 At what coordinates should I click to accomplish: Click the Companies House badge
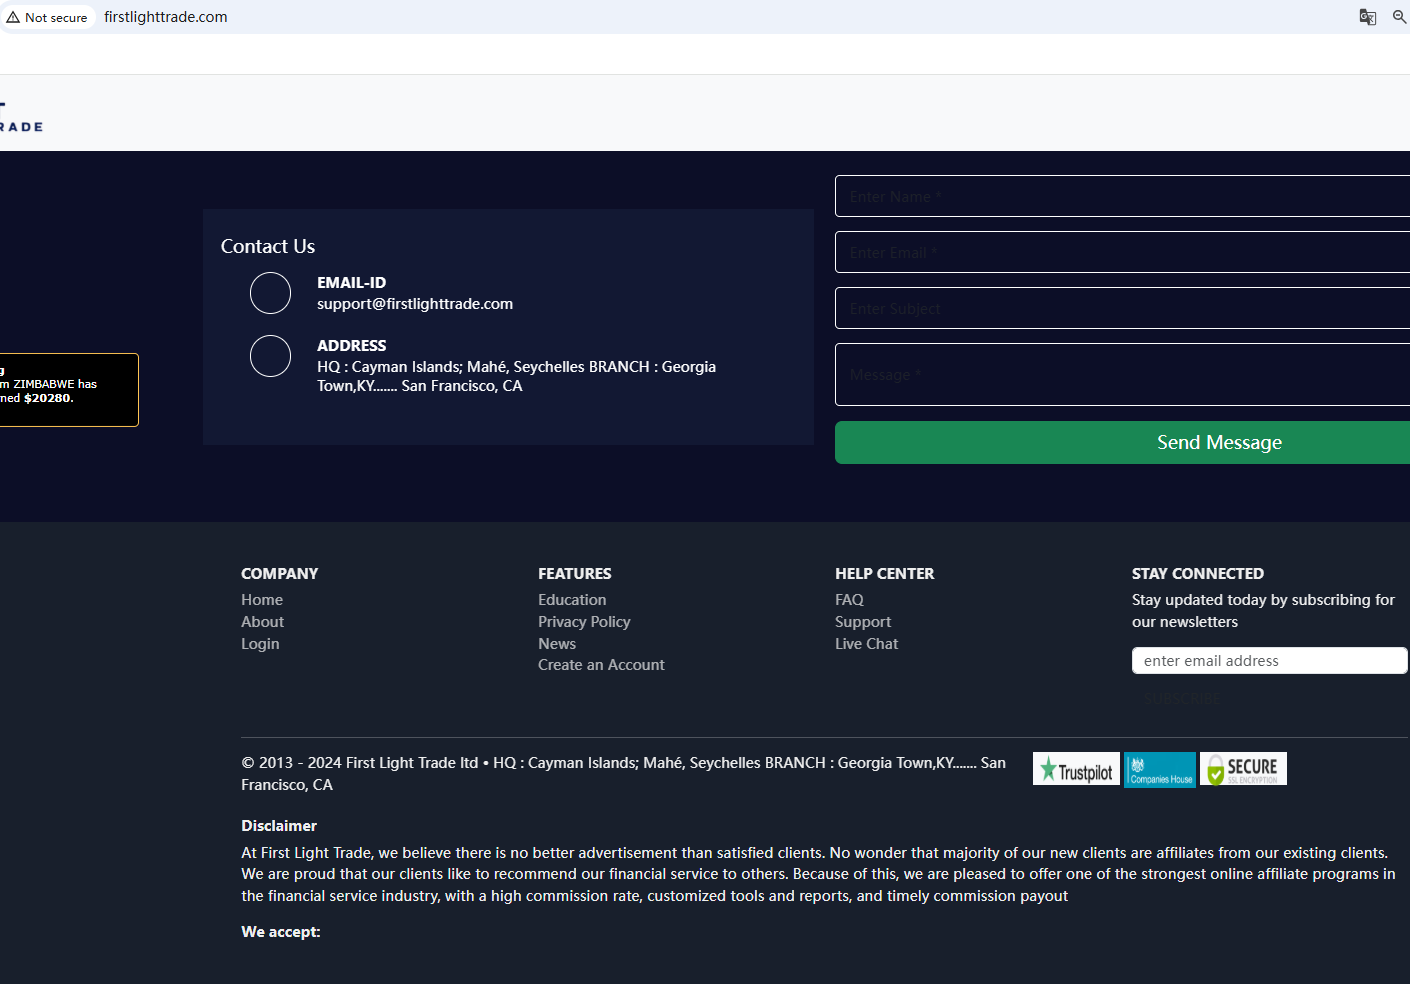[x=1159, y=769]
